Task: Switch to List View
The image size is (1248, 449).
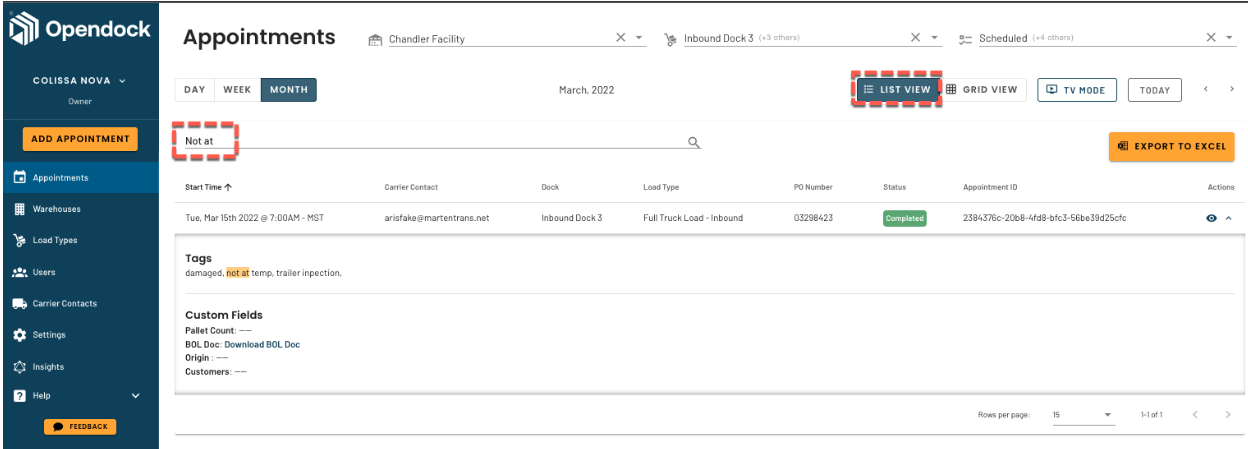Action: 897,90
